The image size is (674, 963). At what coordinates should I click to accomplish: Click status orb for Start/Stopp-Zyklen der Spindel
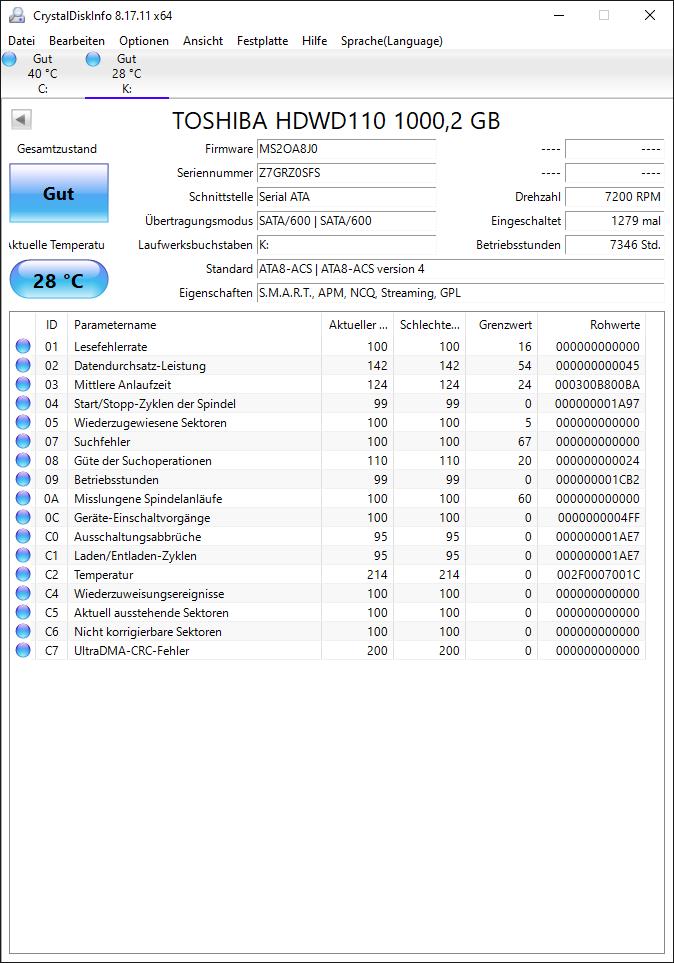tap(23, 403)
